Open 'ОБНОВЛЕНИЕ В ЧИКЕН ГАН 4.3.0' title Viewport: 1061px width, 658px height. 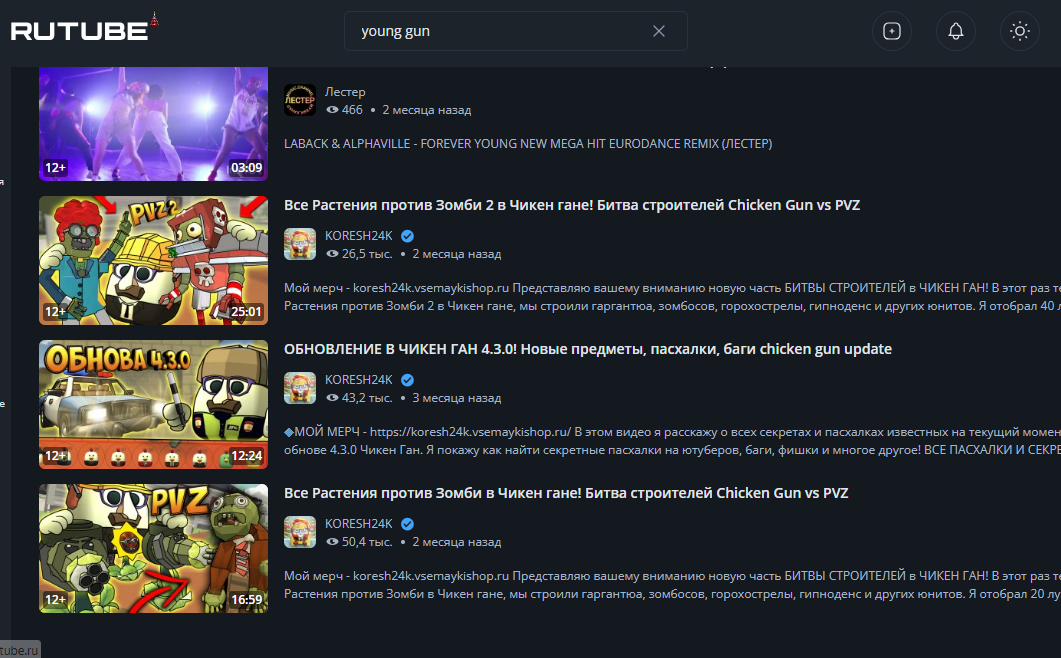click(x=587, y=349)
